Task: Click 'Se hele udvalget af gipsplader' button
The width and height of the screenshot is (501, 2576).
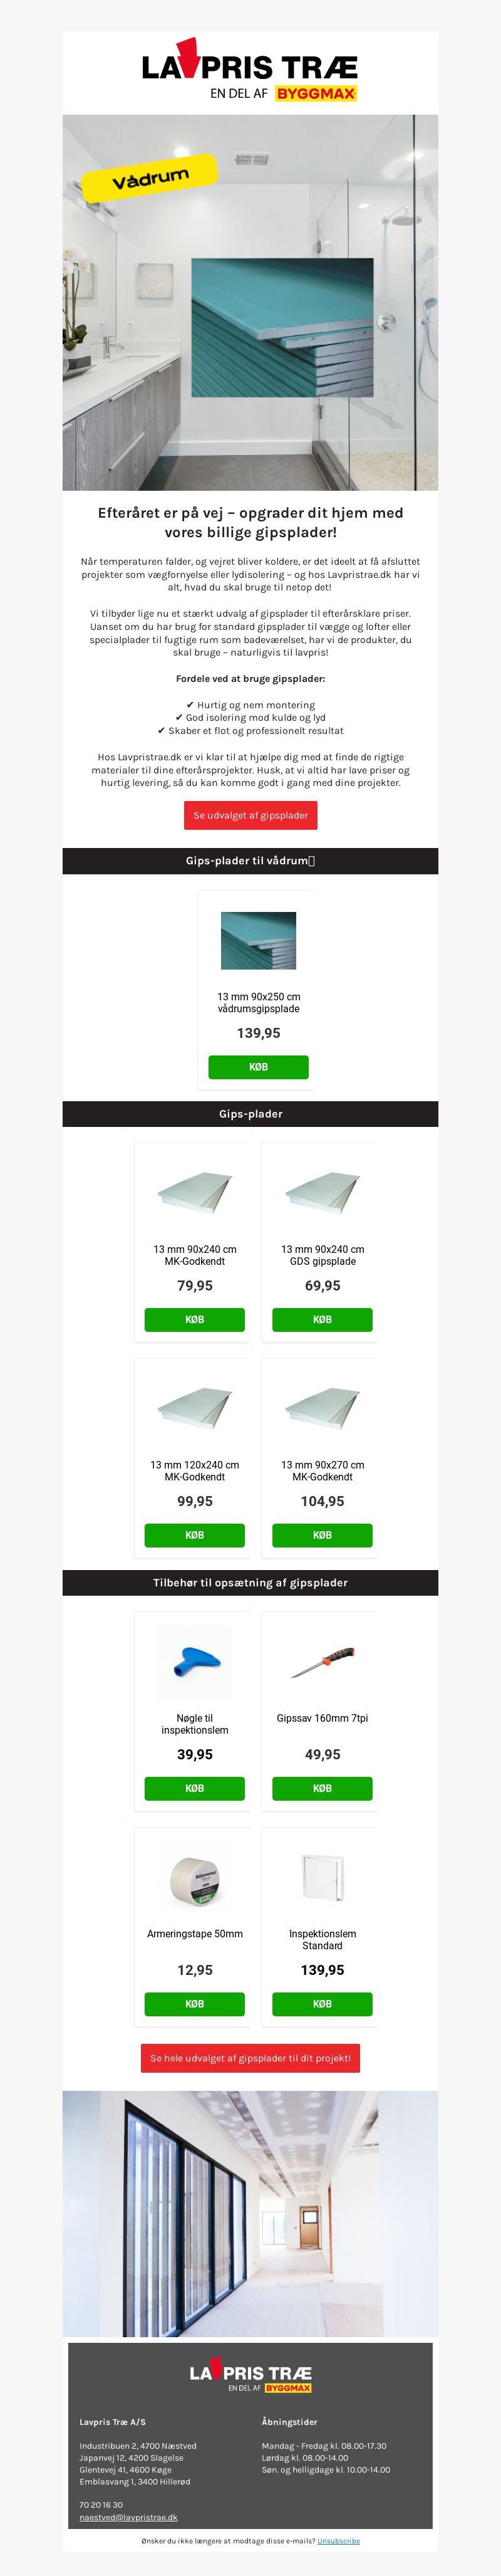Action: (x=250, y=2058)
